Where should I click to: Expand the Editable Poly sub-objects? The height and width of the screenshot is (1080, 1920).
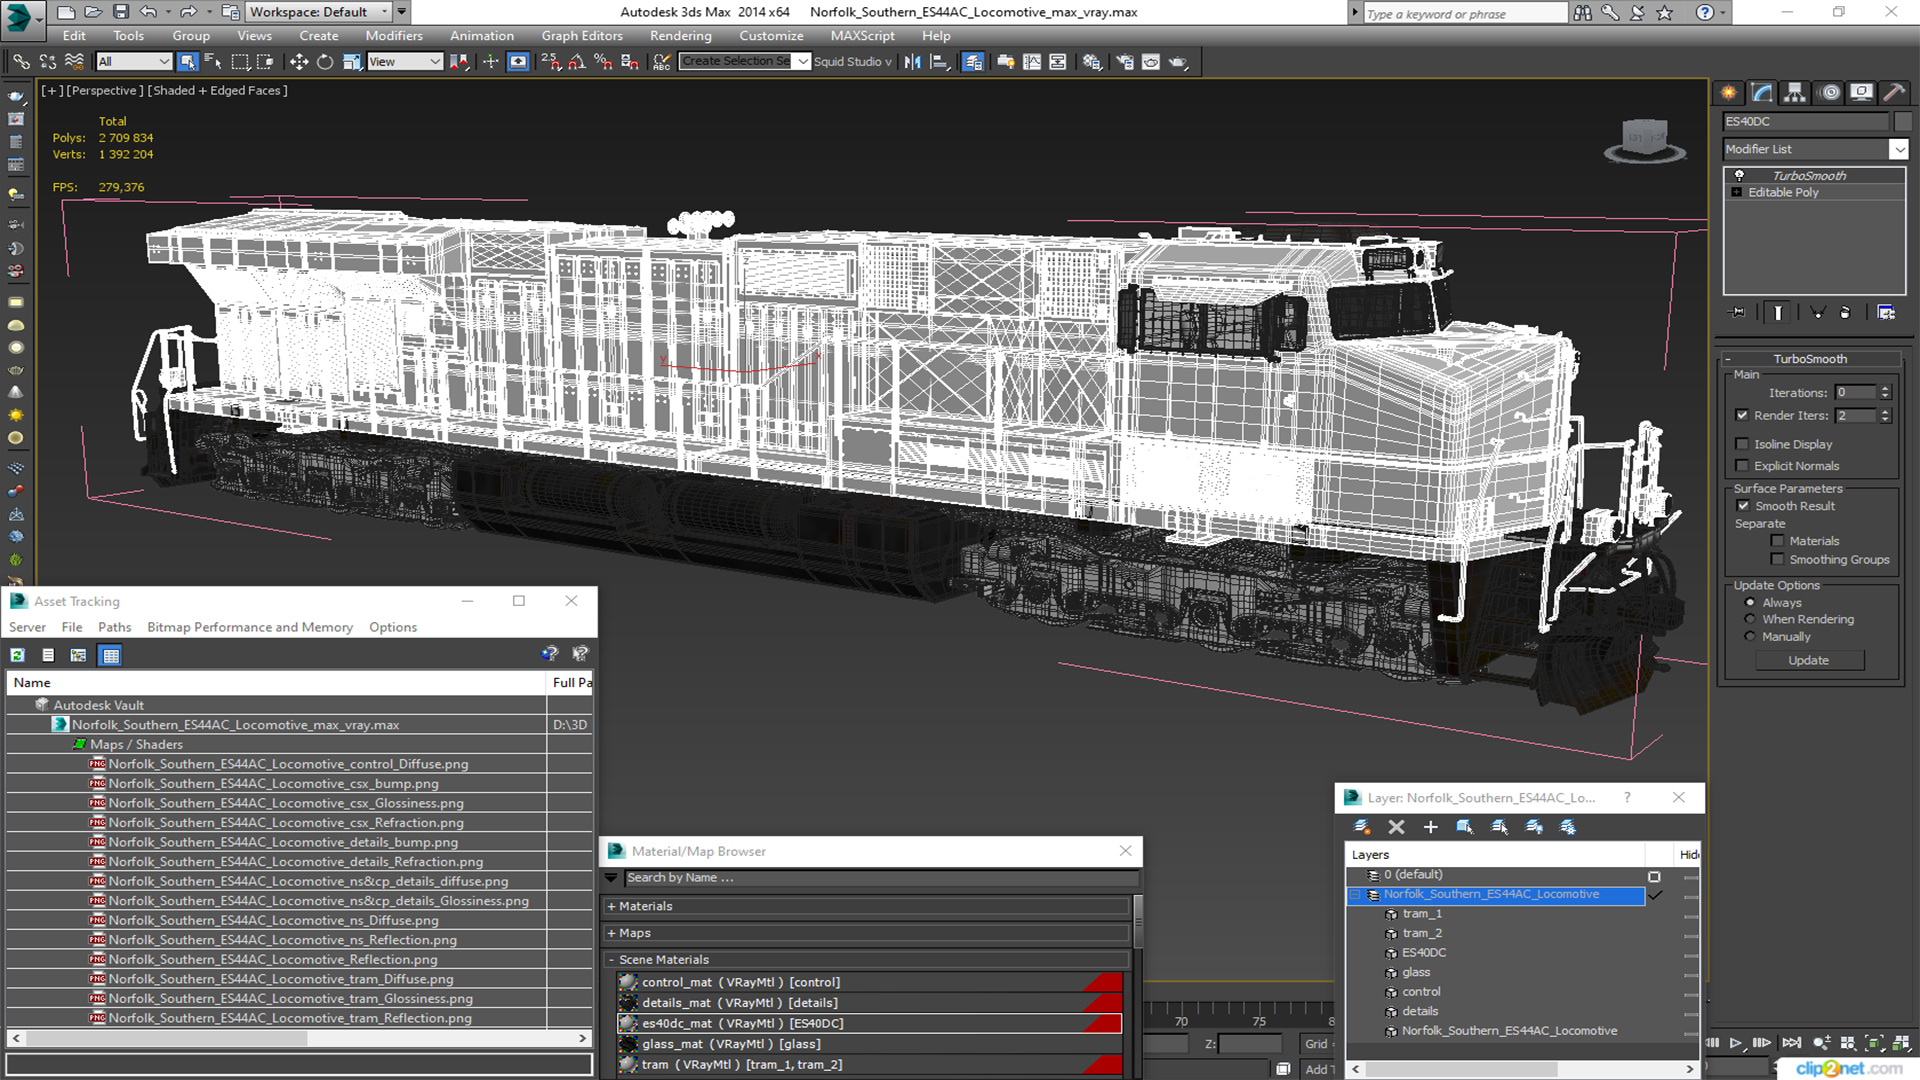click(x=1737, y=192)
